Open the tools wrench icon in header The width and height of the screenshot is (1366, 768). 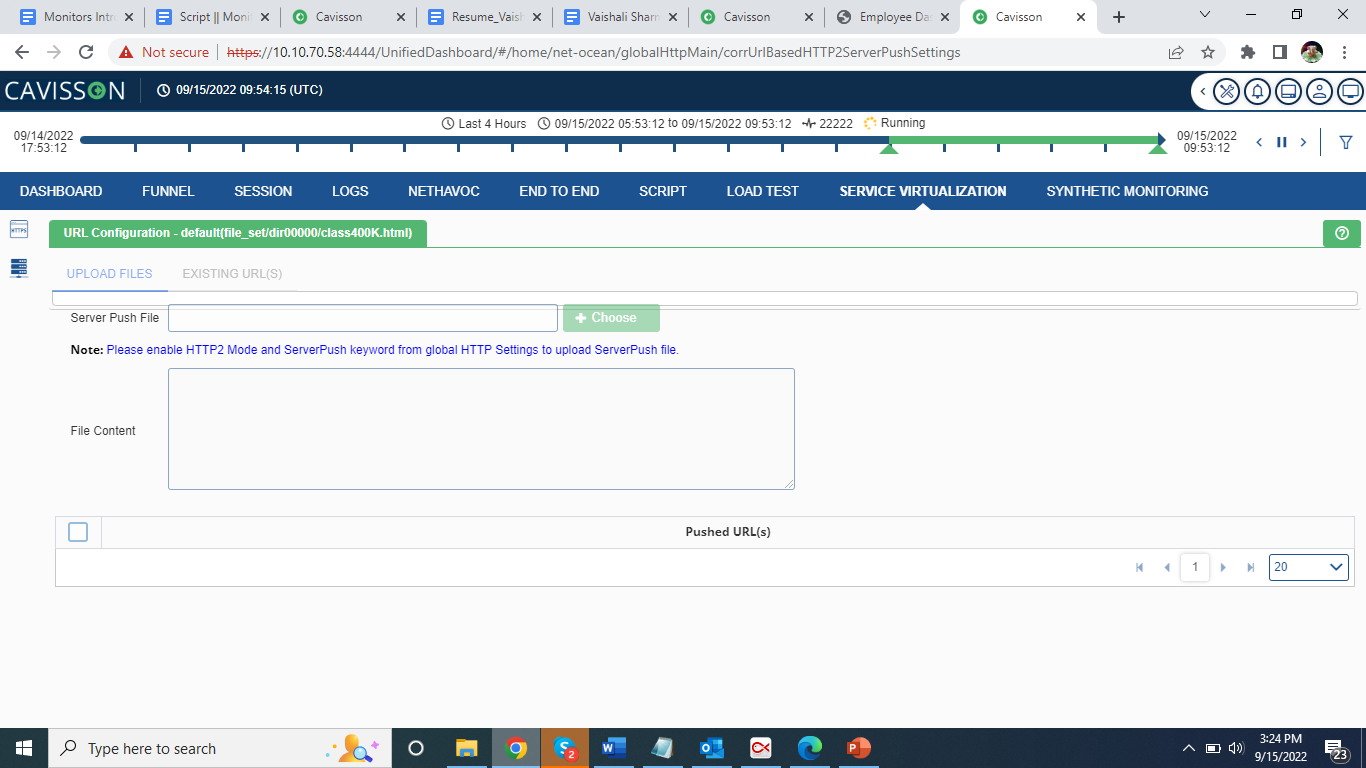point(1226,91)
